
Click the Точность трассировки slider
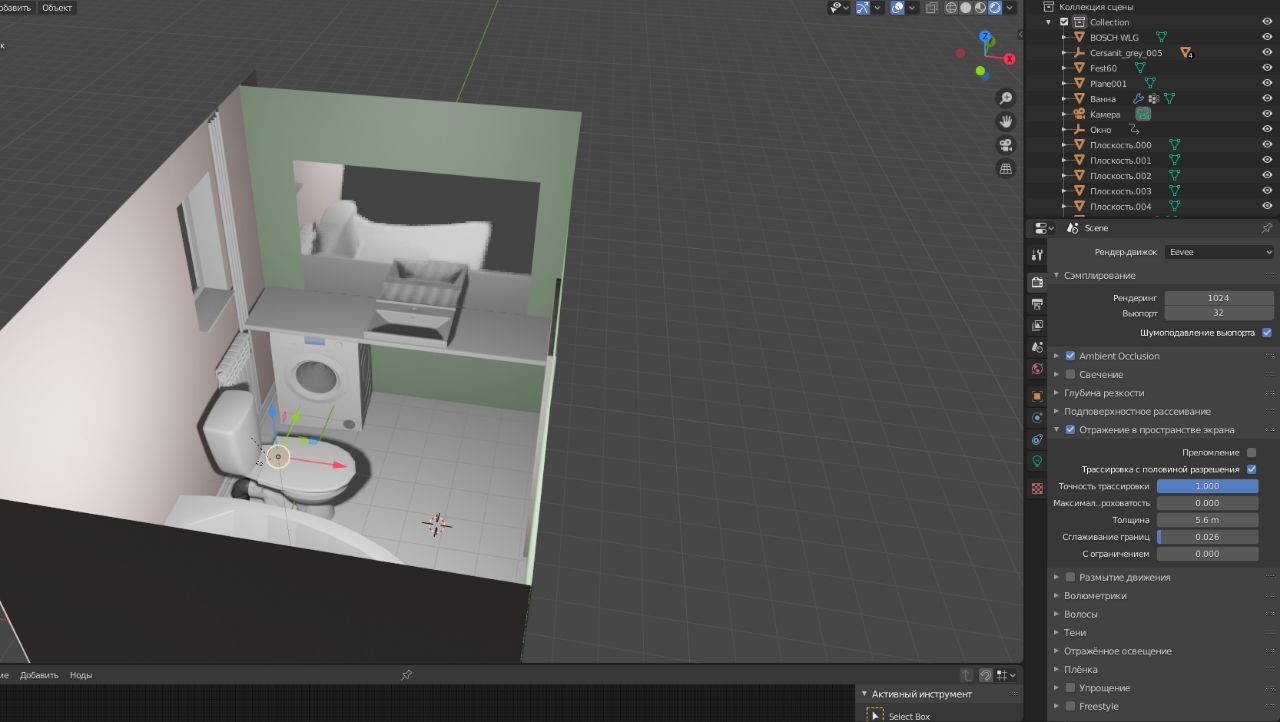coord(1207,486)
